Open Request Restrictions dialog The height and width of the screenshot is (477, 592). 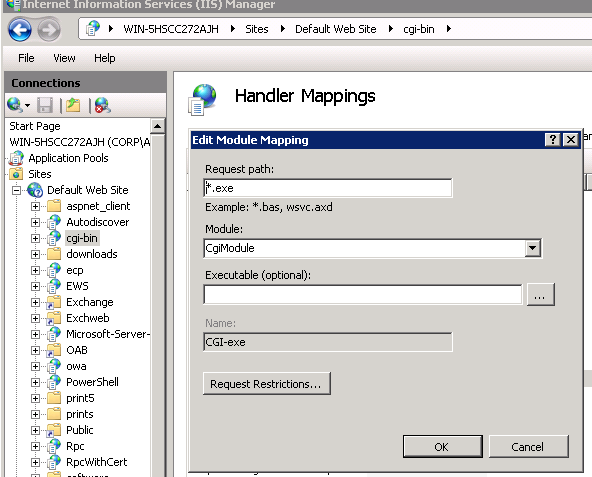coord(267,384)
